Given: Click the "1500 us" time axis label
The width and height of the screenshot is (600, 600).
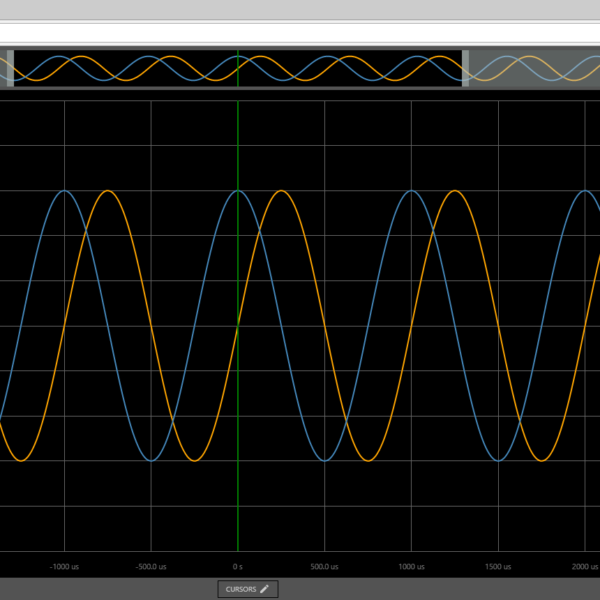Looking at the screenshot, I should 498,567.
